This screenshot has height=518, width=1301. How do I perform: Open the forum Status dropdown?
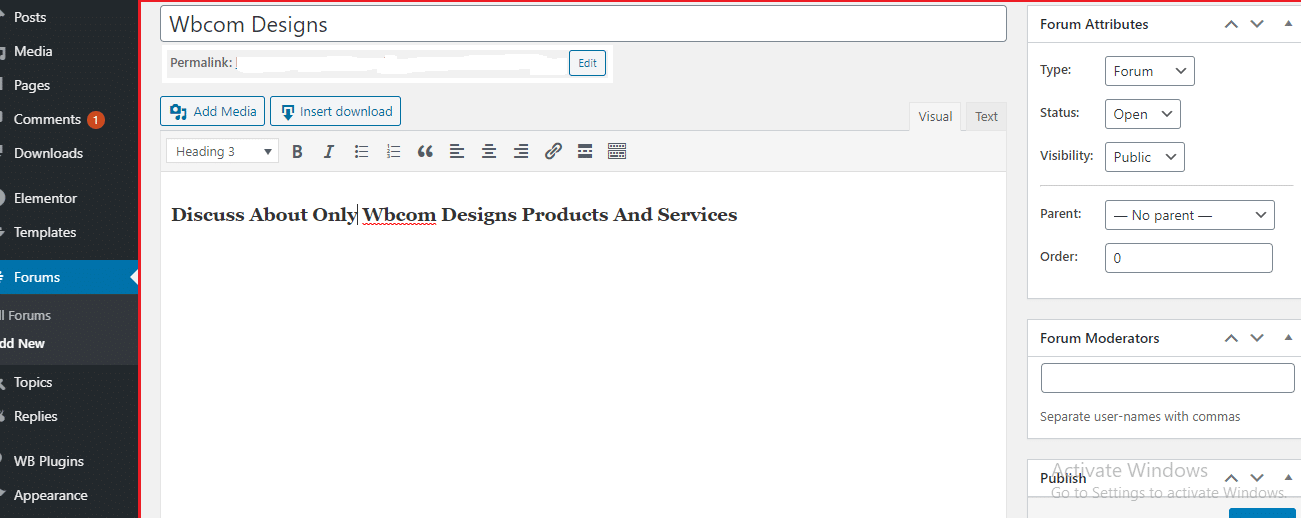click(x=1143, y=114)
